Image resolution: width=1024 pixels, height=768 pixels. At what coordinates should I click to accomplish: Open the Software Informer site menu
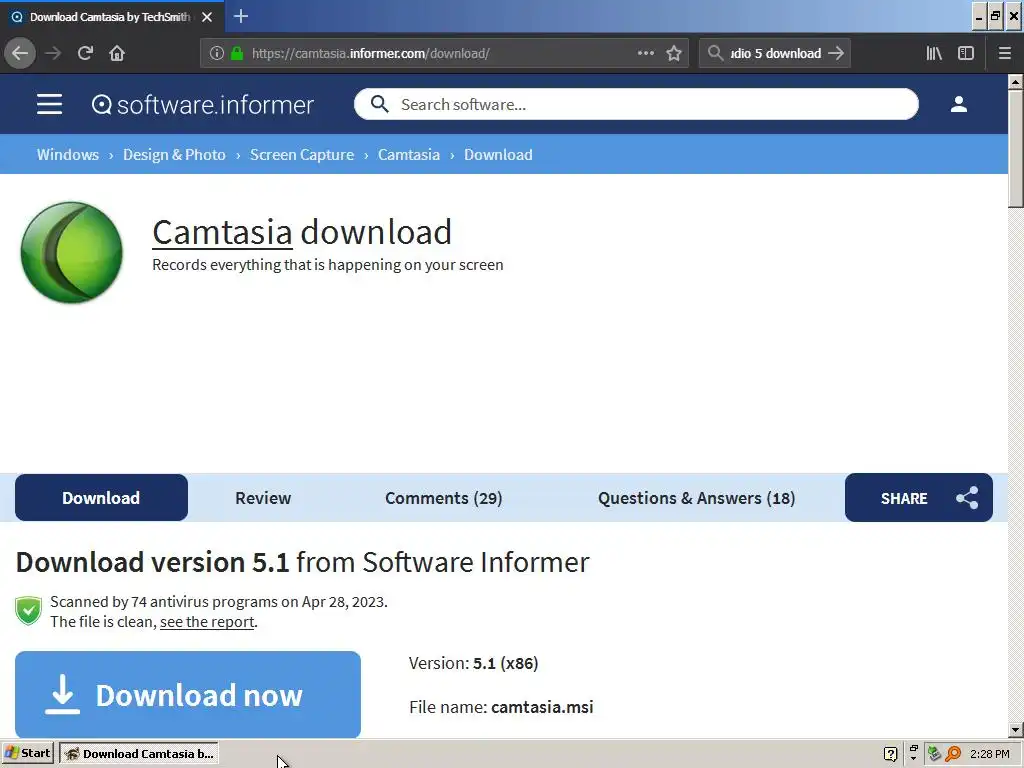click(x=50, y=104)
